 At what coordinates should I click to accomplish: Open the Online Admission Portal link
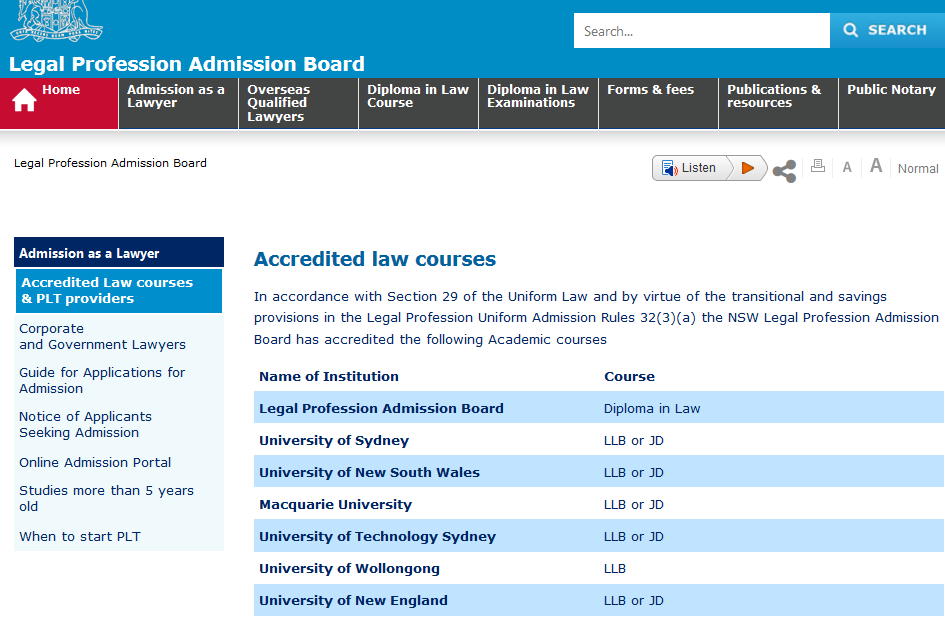(x=95, y=463)
